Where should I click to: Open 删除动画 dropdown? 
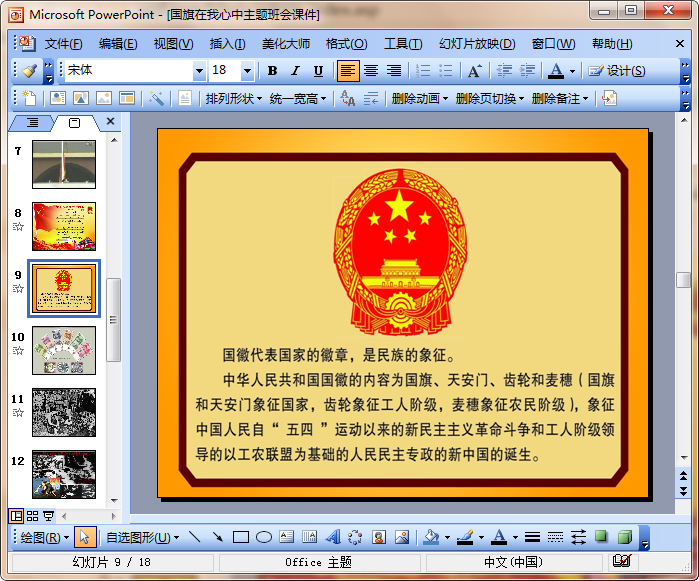point(419,98)
